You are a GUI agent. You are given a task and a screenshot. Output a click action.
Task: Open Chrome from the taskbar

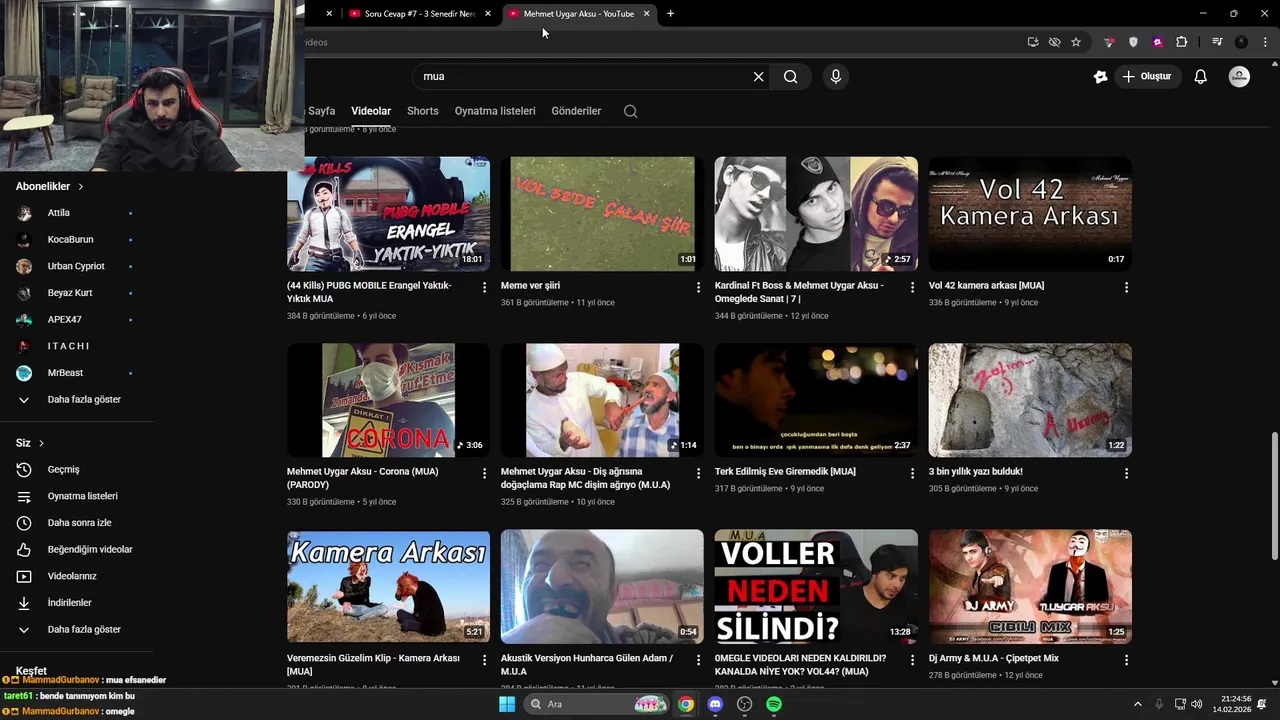686,704
